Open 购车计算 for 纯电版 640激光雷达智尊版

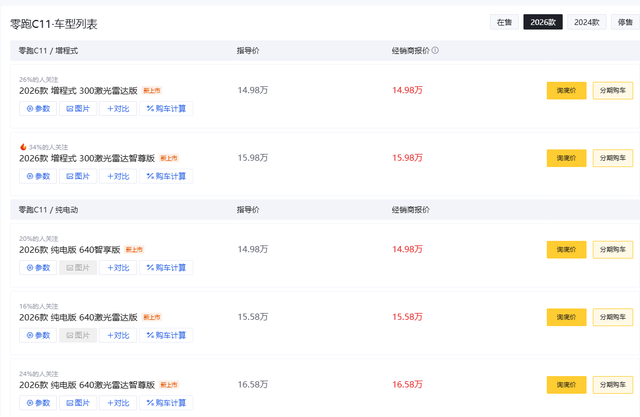click(x=166, y=403)
